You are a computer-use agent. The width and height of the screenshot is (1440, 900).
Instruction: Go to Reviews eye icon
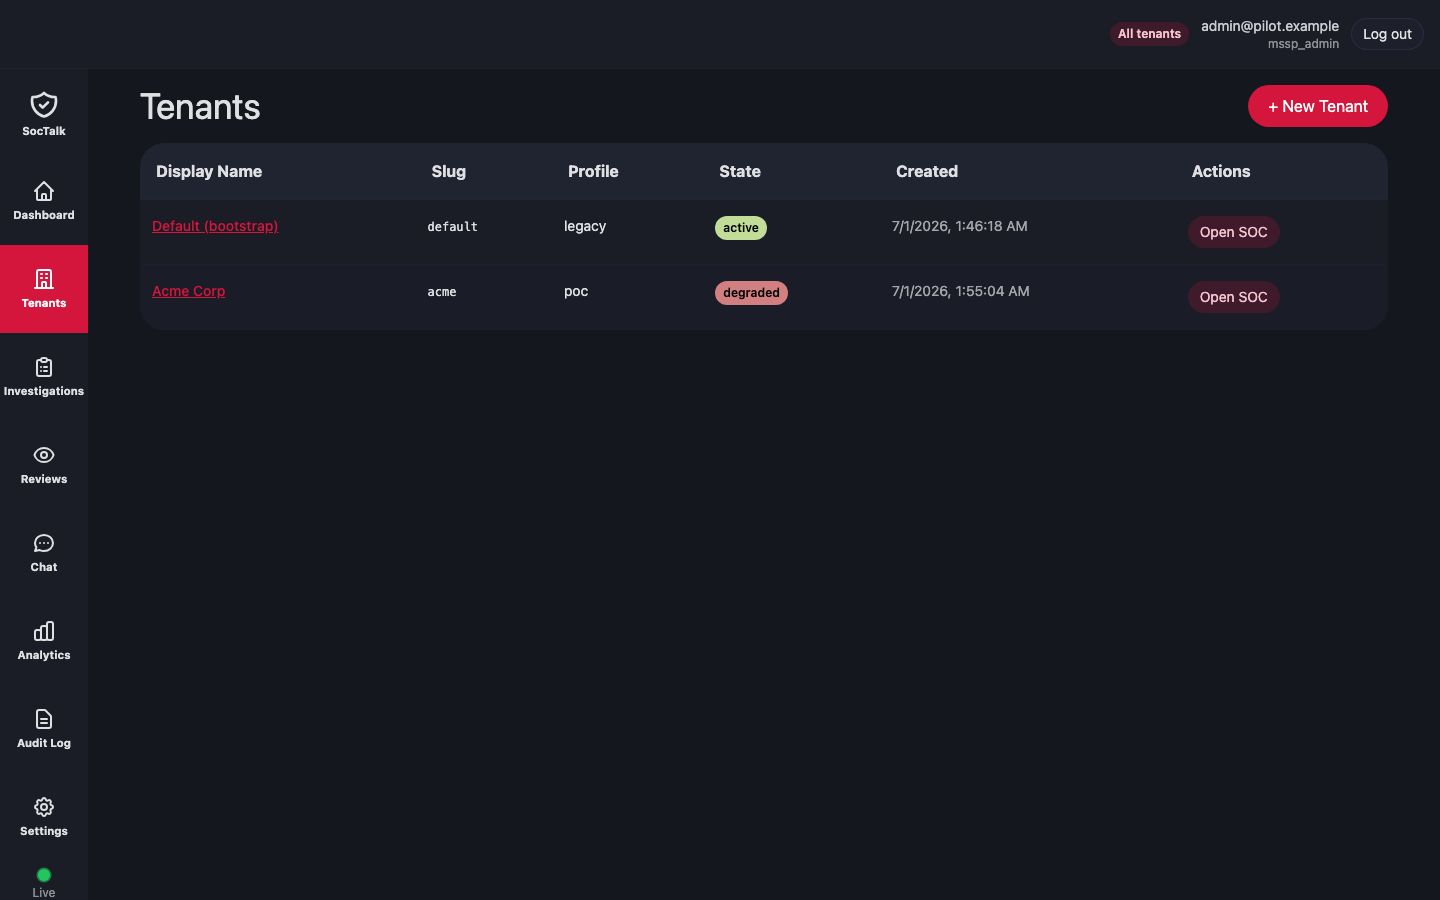point(44,455)
